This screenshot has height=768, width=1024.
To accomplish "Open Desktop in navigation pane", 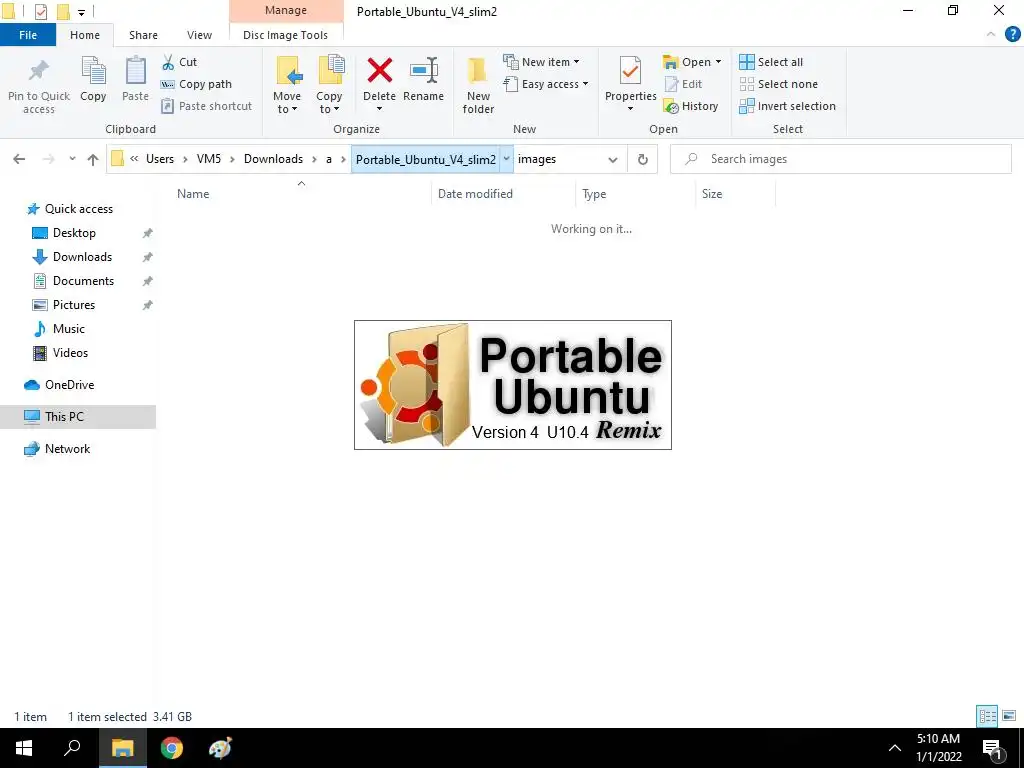I will (74, 233).
